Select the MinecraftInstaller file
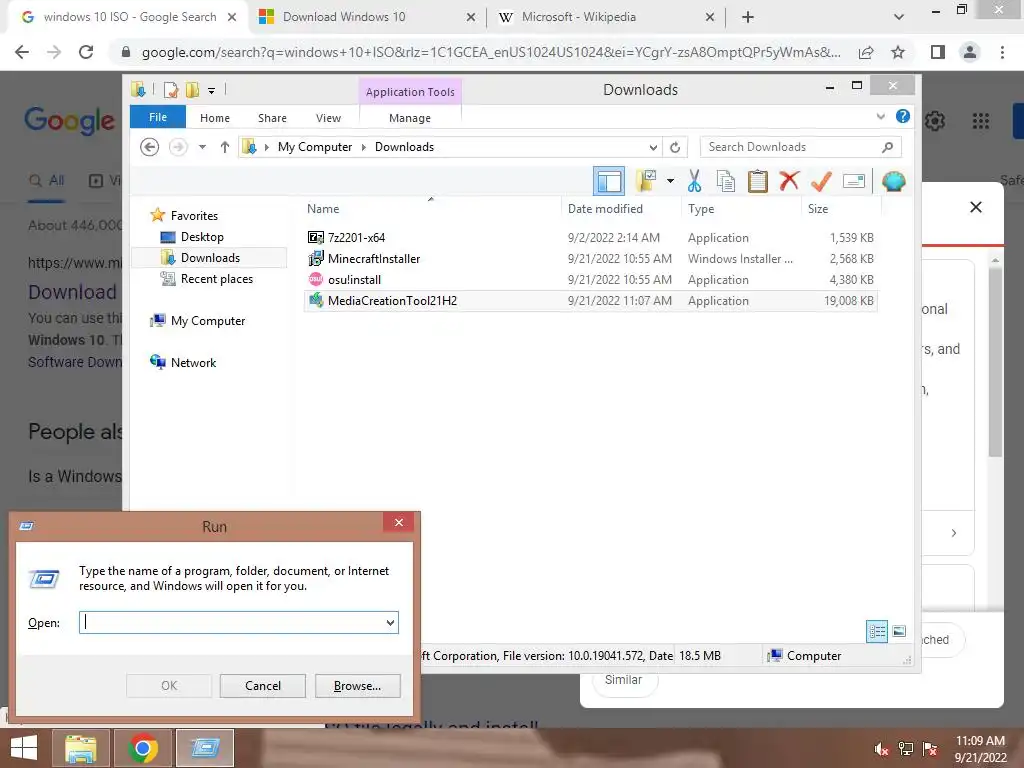Image resolution: width=1024 pixels, height=768 pixels. [x=590, y=259]
